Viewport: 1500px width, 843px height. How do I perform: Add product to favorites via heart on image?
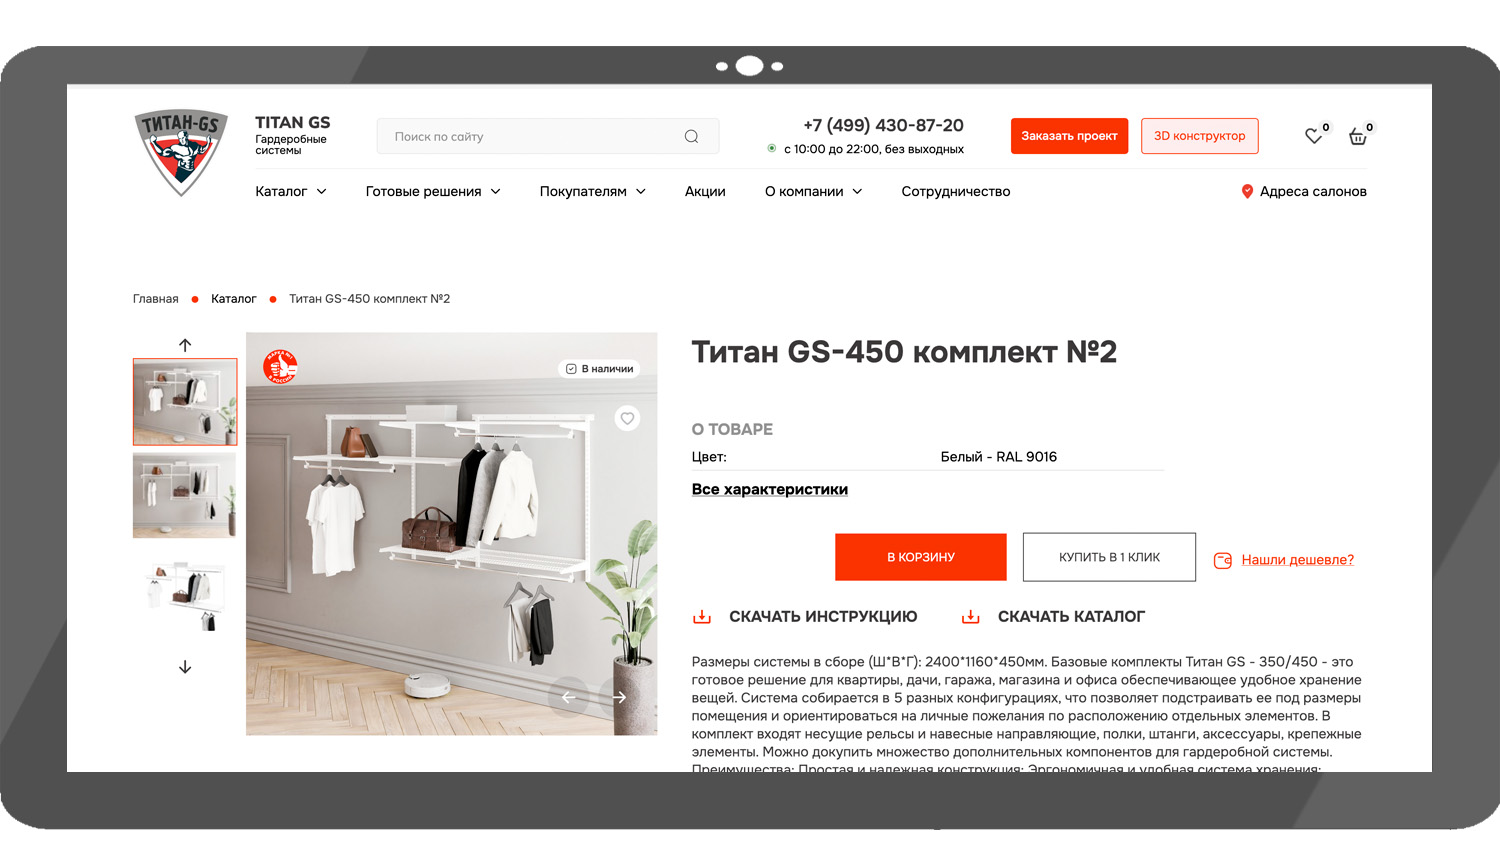pyautogui.click(x=627, y=418)
